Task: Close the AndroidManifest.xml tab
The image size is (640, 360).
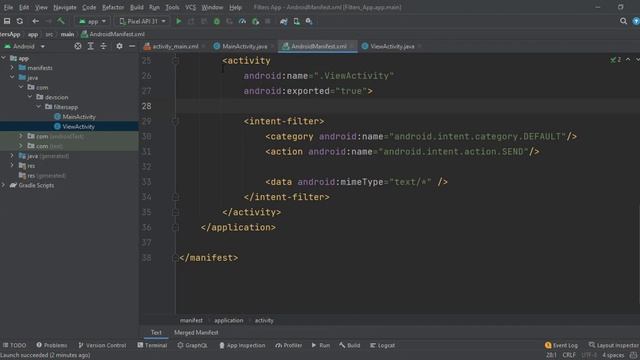Action: point(352,47)
